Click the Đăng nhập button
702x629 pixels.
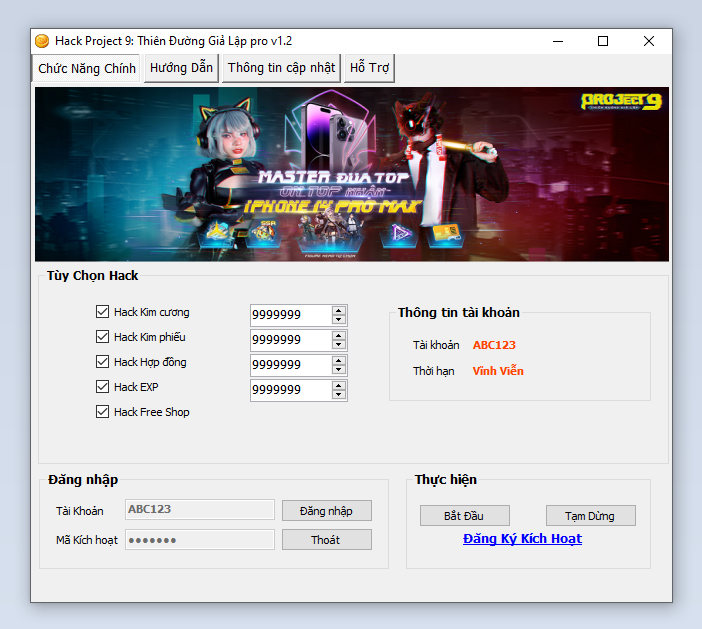(326, 510)
